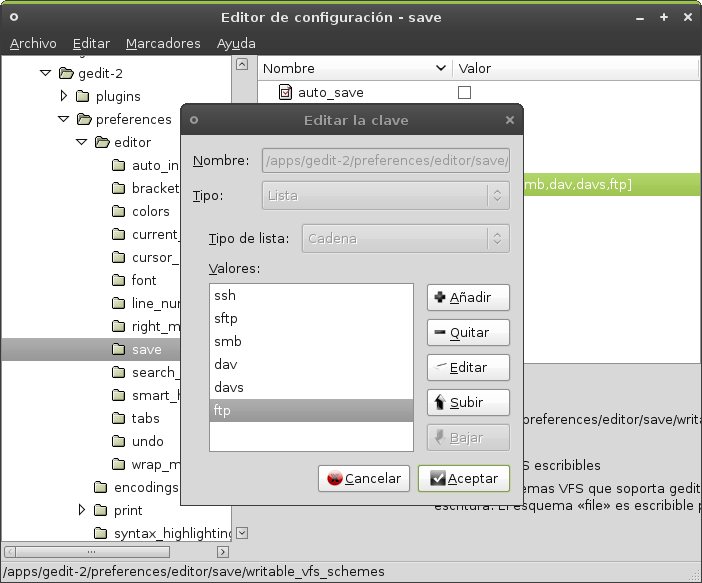The height and width of the screenshot is (583, 702).
Task: Select the tabs tree item
Action: coord(146,418)
